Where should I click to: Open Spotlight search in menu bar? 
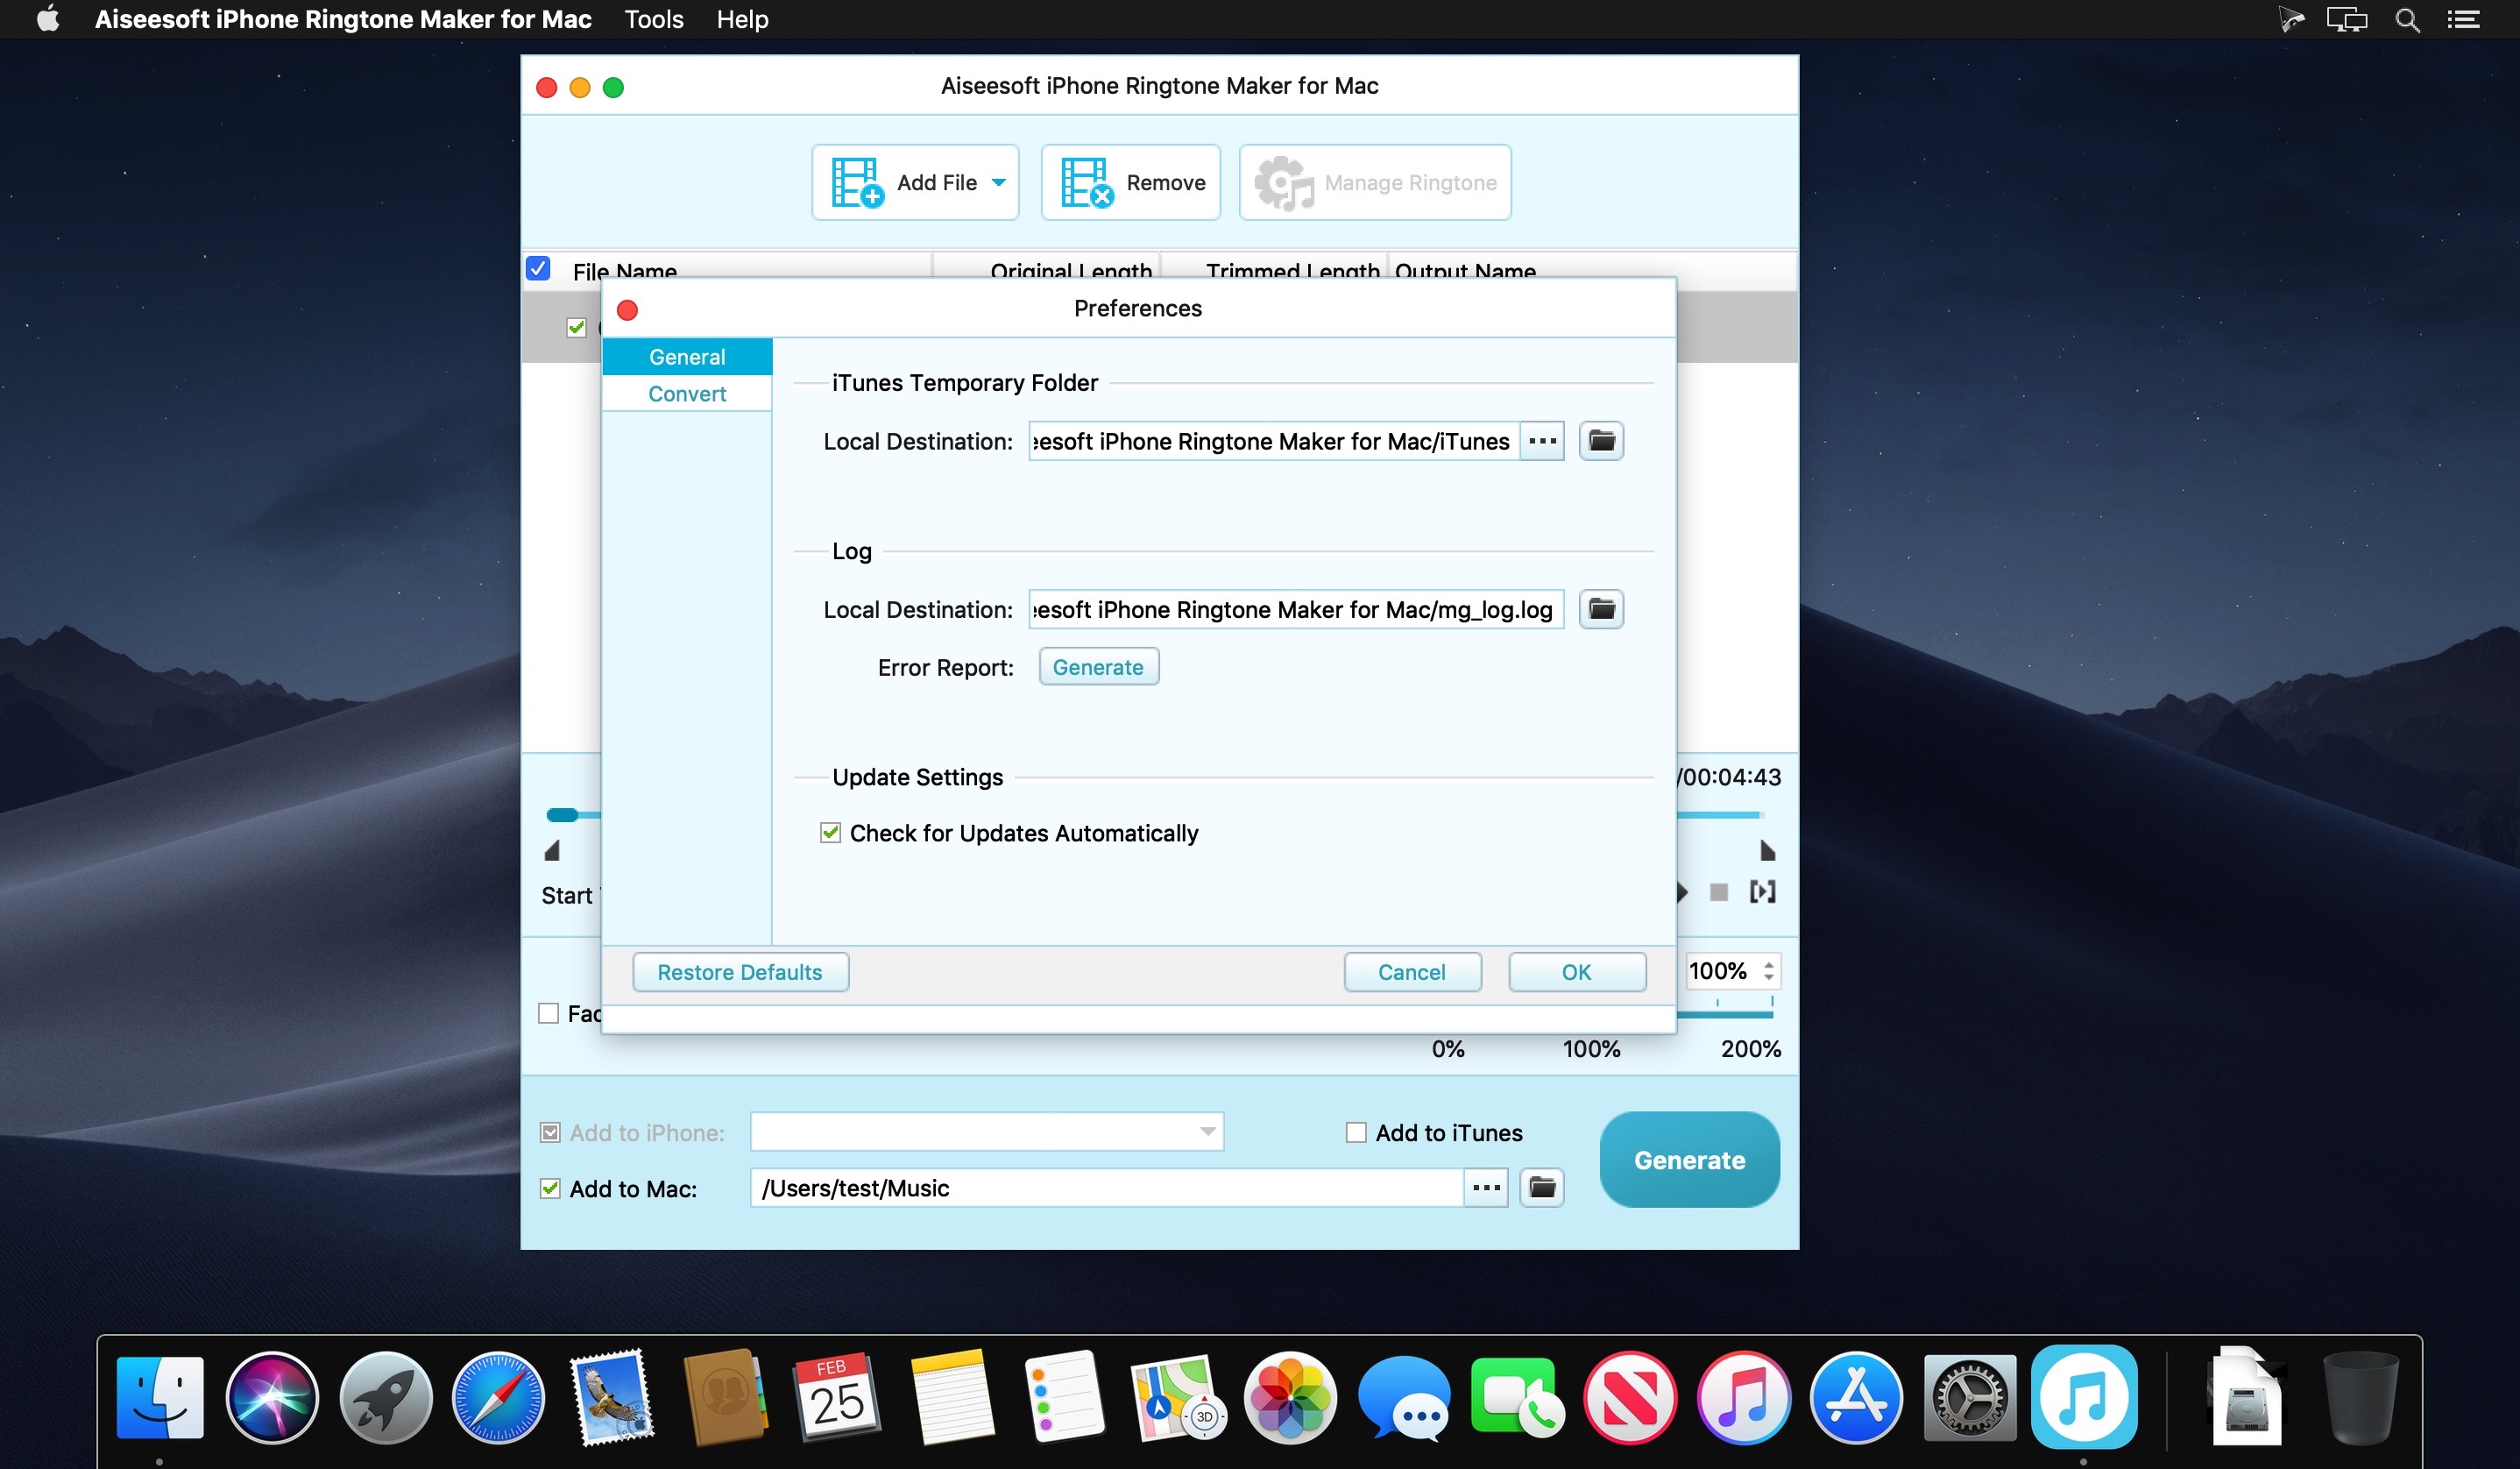pos(2407,19)
